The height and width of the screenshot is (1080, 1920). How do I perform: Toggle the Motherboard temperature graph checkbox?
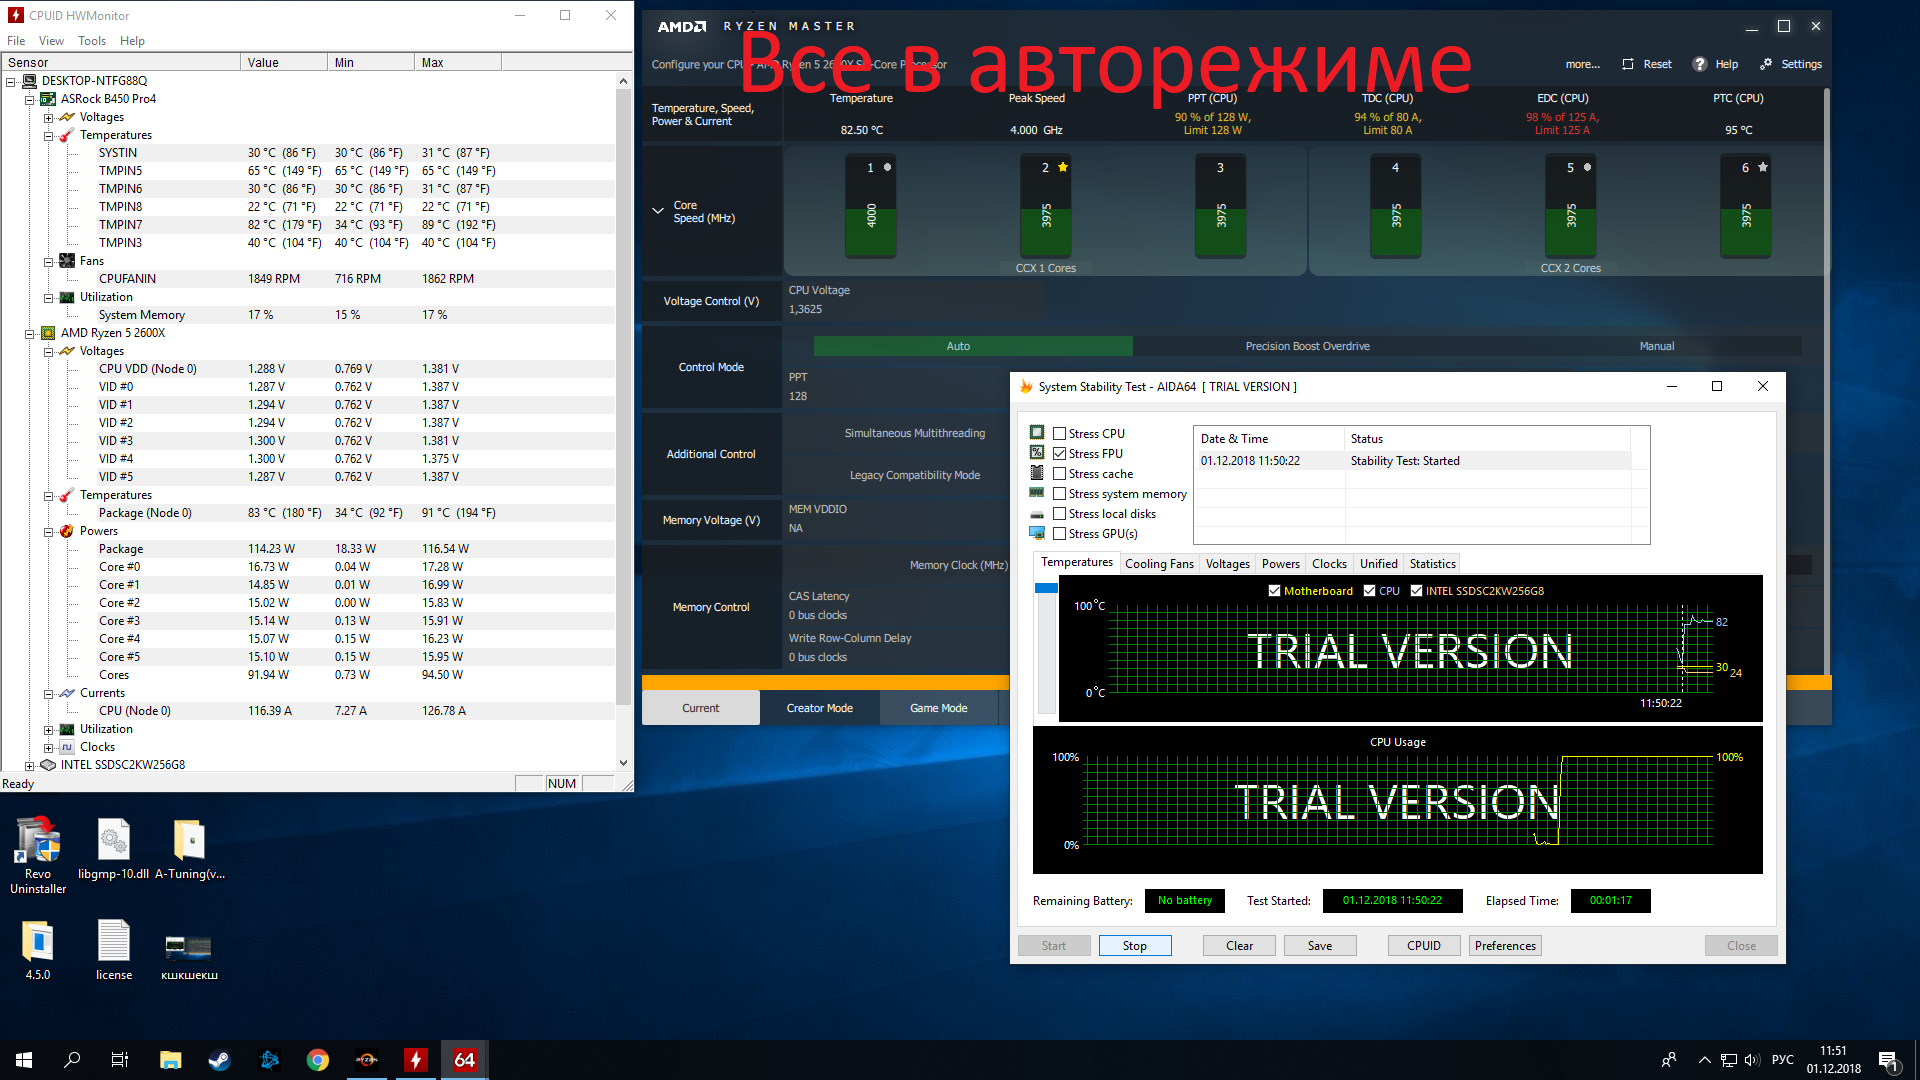click(x=1274, y=591)
